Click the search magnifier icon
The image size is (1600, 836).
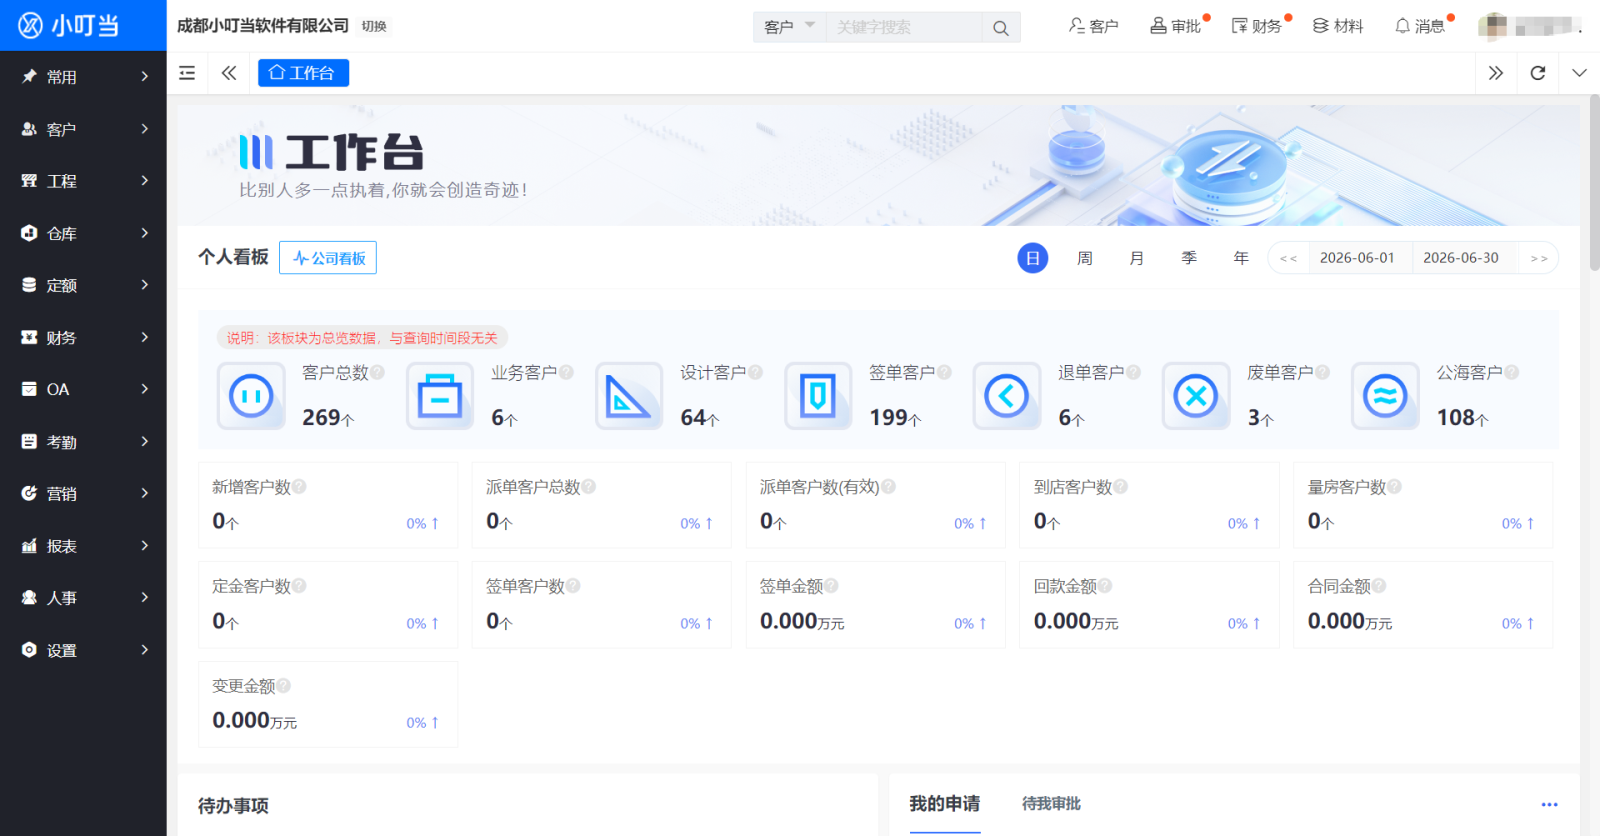click(1000, 28)
